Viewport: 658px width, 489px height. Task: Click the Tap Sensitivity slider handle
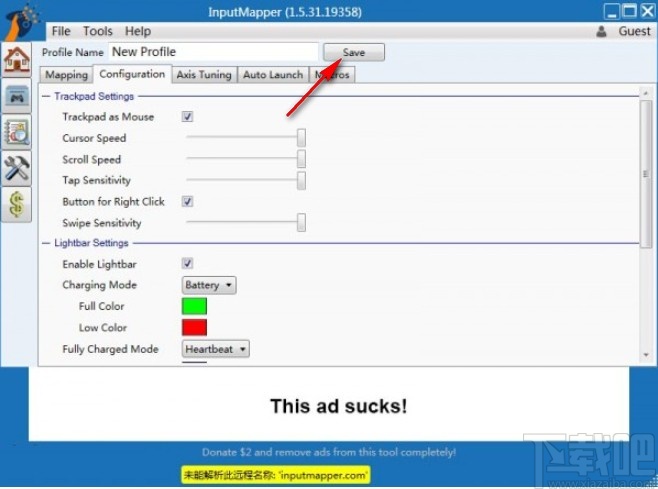(x=301, y=180)
